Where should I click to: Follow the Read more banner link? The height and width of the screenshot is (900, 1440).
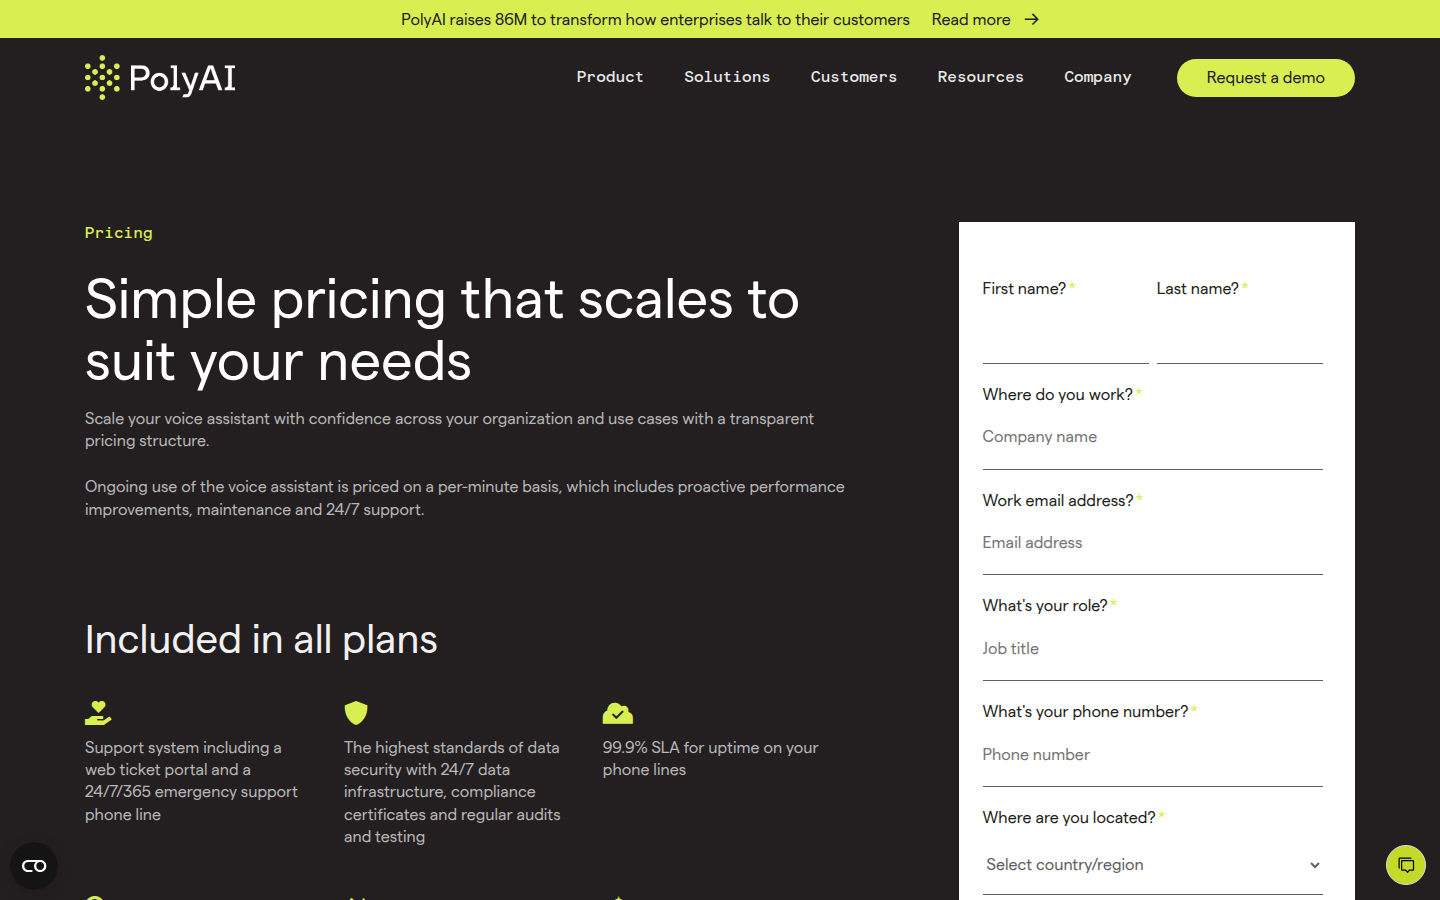pos(971,19)
